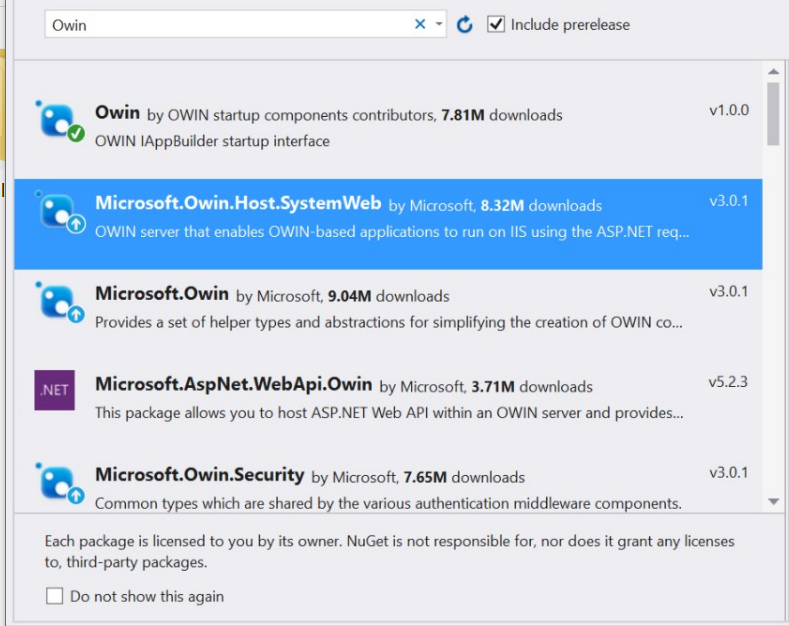
Task: Click the scrollbar down arrow
Action: click(773, 501)
